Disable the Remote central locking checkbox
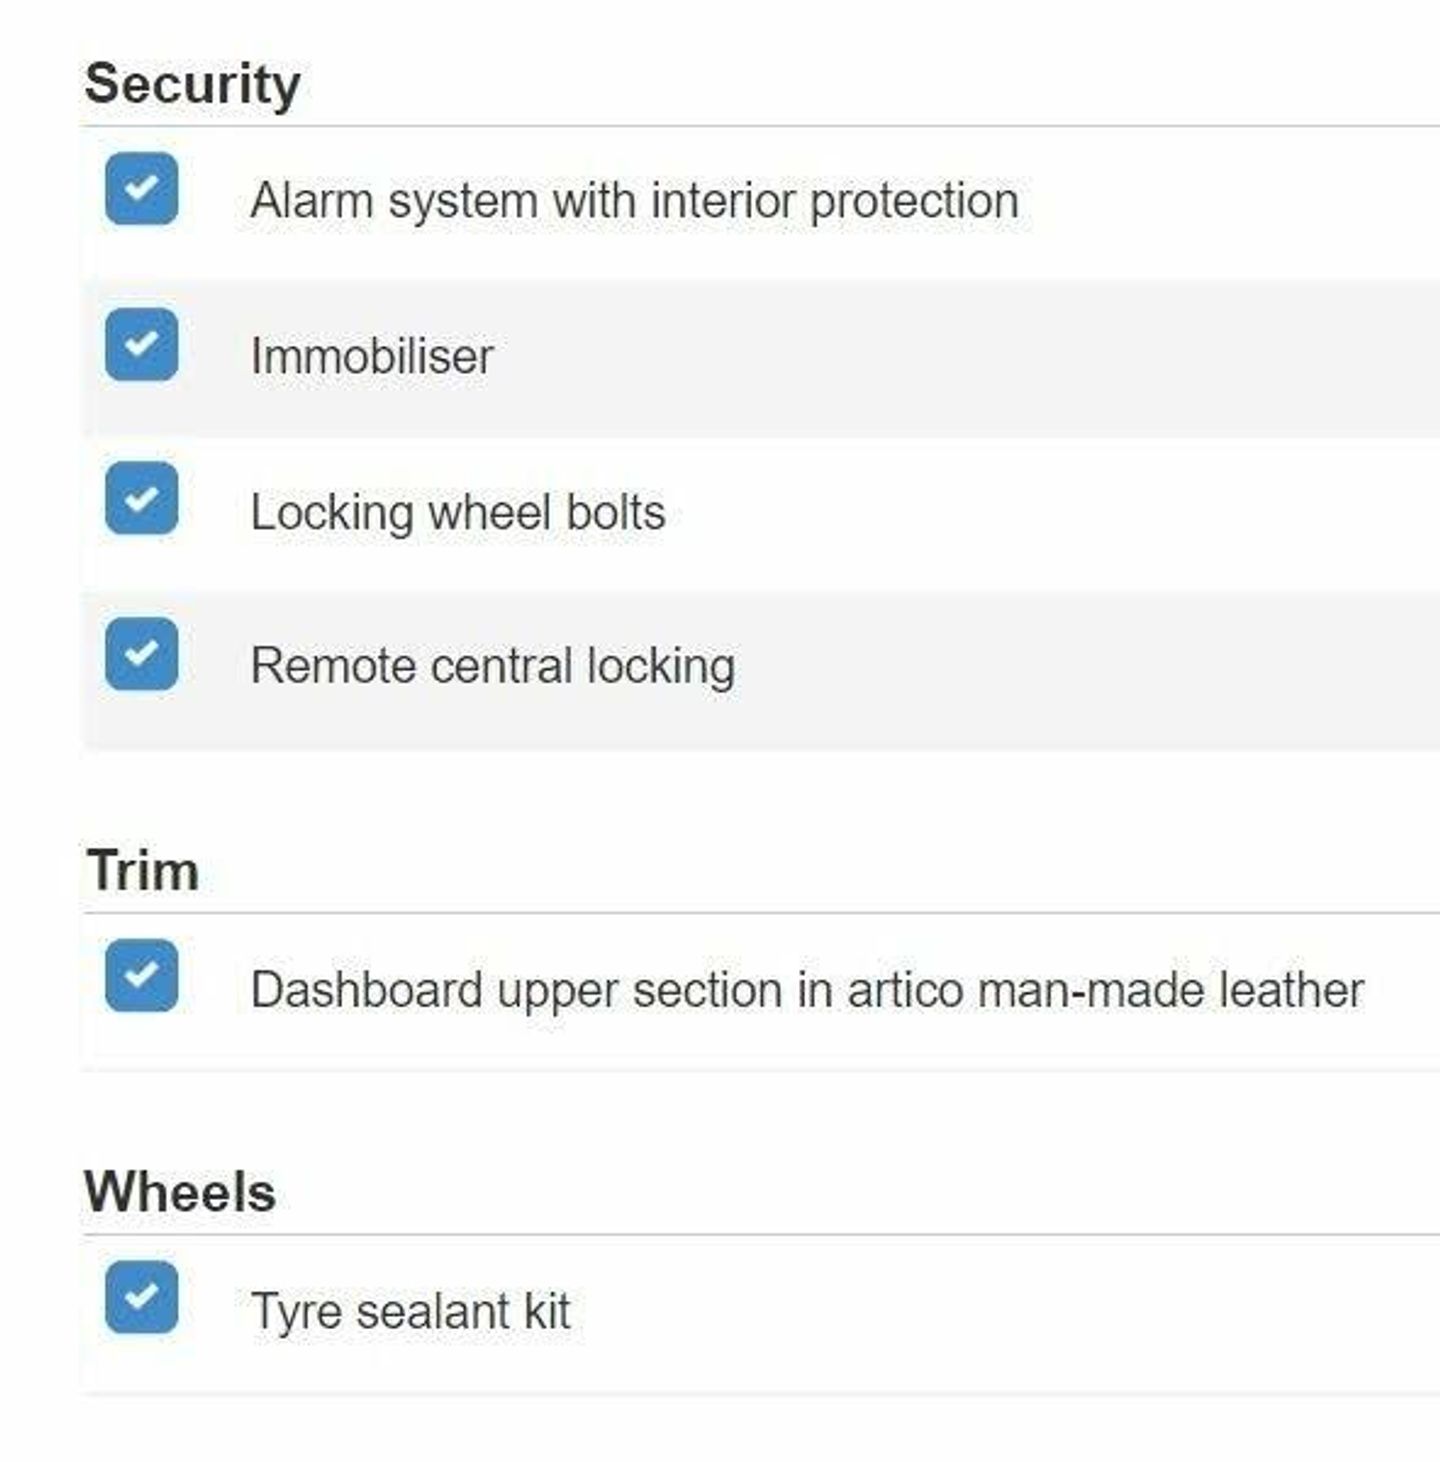Image resolution: width=1440 pixels, height=1462 pixels. click(141, 654)
